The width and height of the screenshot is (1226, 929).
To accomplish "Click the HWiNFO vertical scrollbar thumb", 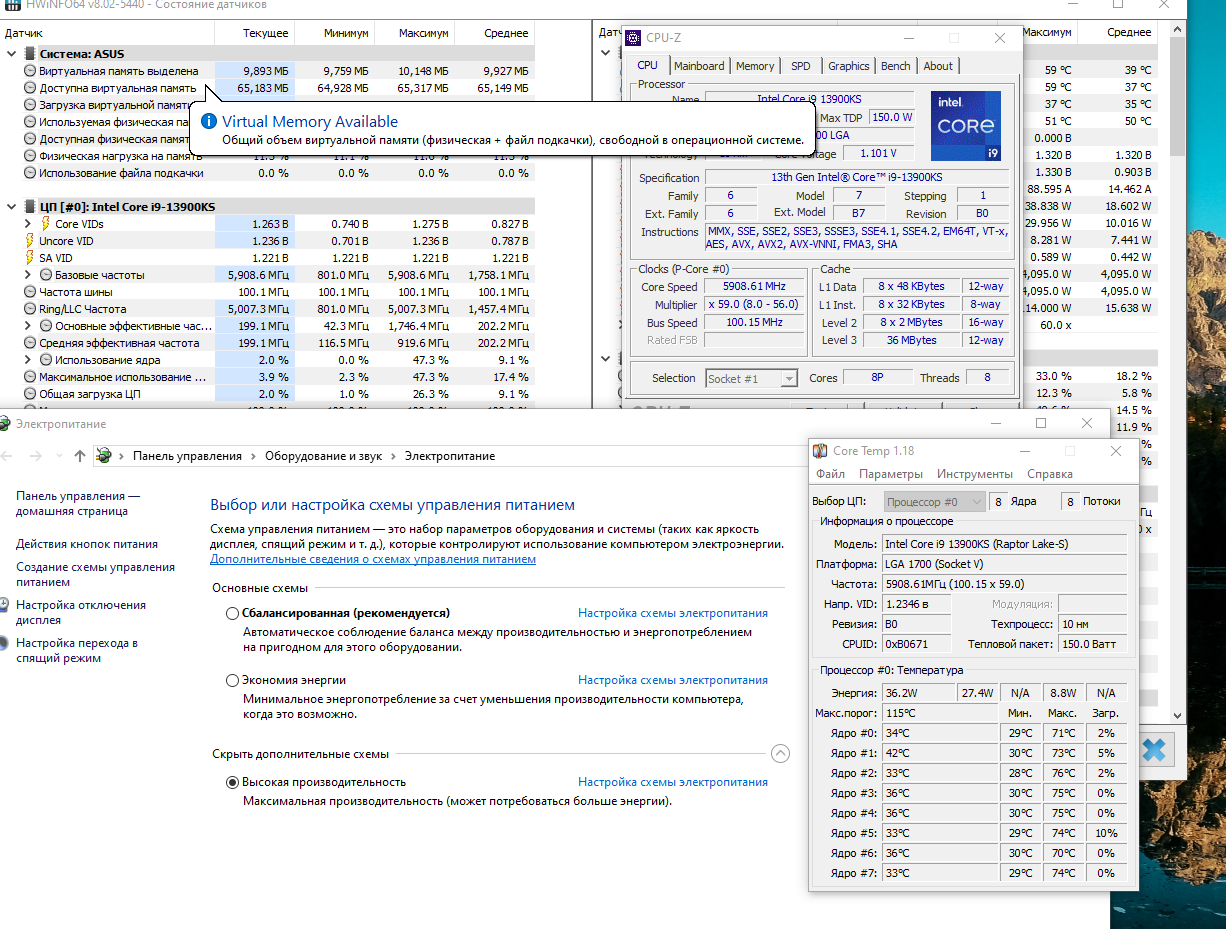I will coord(1179,96).
